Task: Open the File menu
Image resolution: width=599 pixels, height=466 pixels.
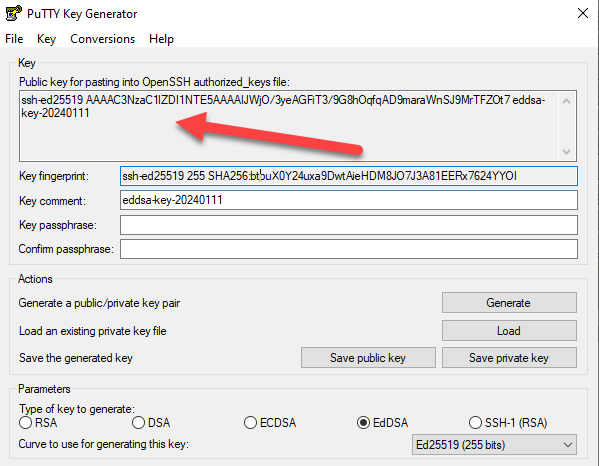Action: (x=14, y=39)
